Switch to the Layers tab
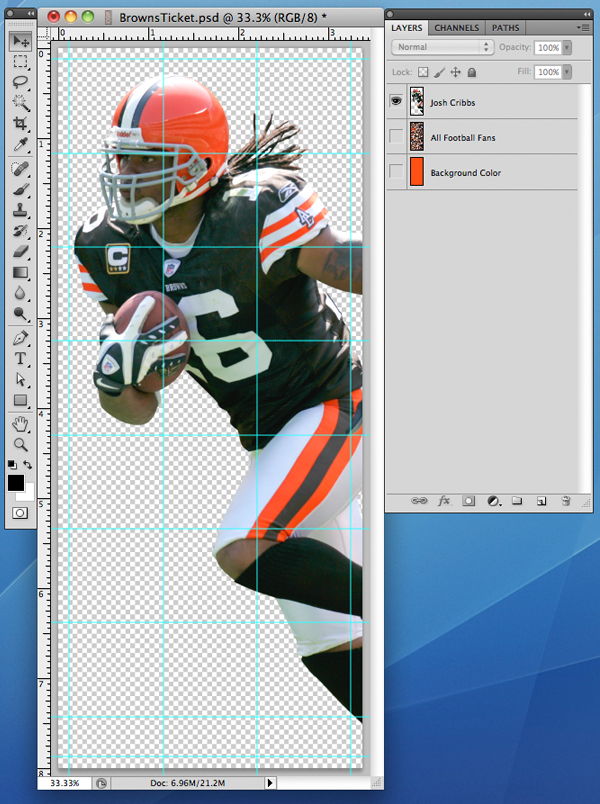Viewport: 600px width, 804px height. point(407,28)
